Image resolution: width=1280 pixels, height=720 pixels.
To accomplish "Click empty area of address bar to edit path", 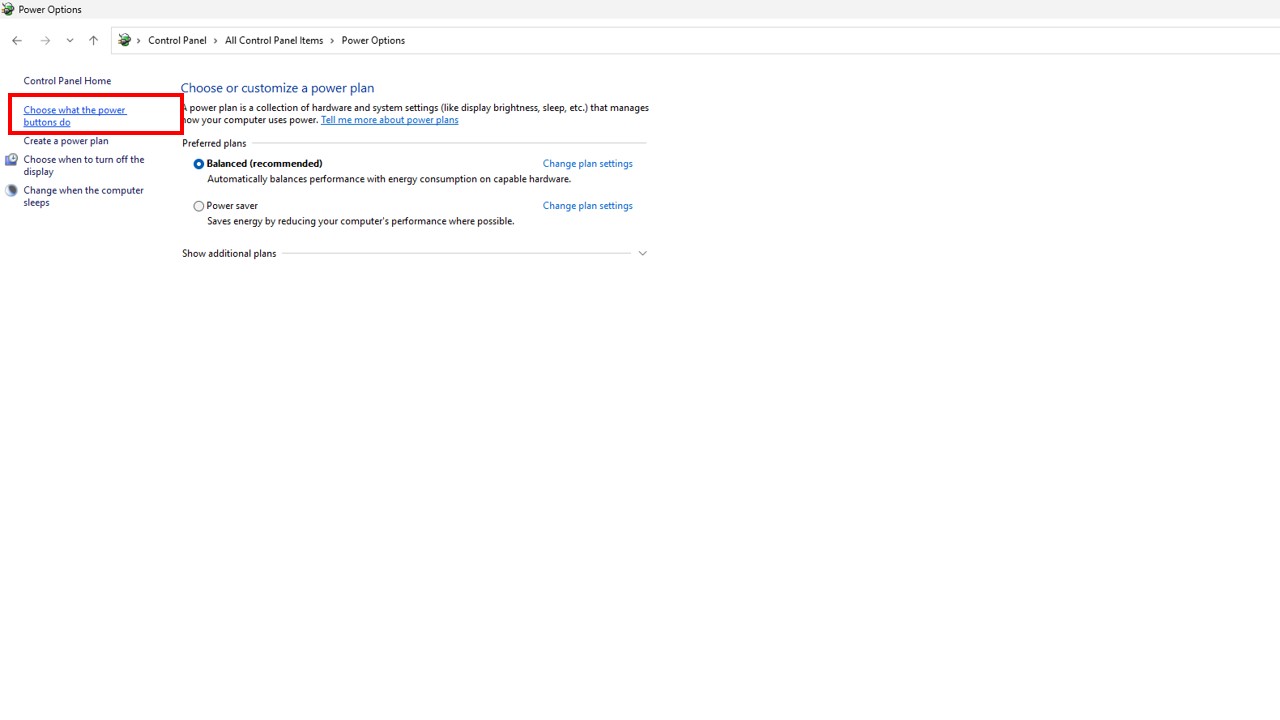I will click(x=800, y=41).
